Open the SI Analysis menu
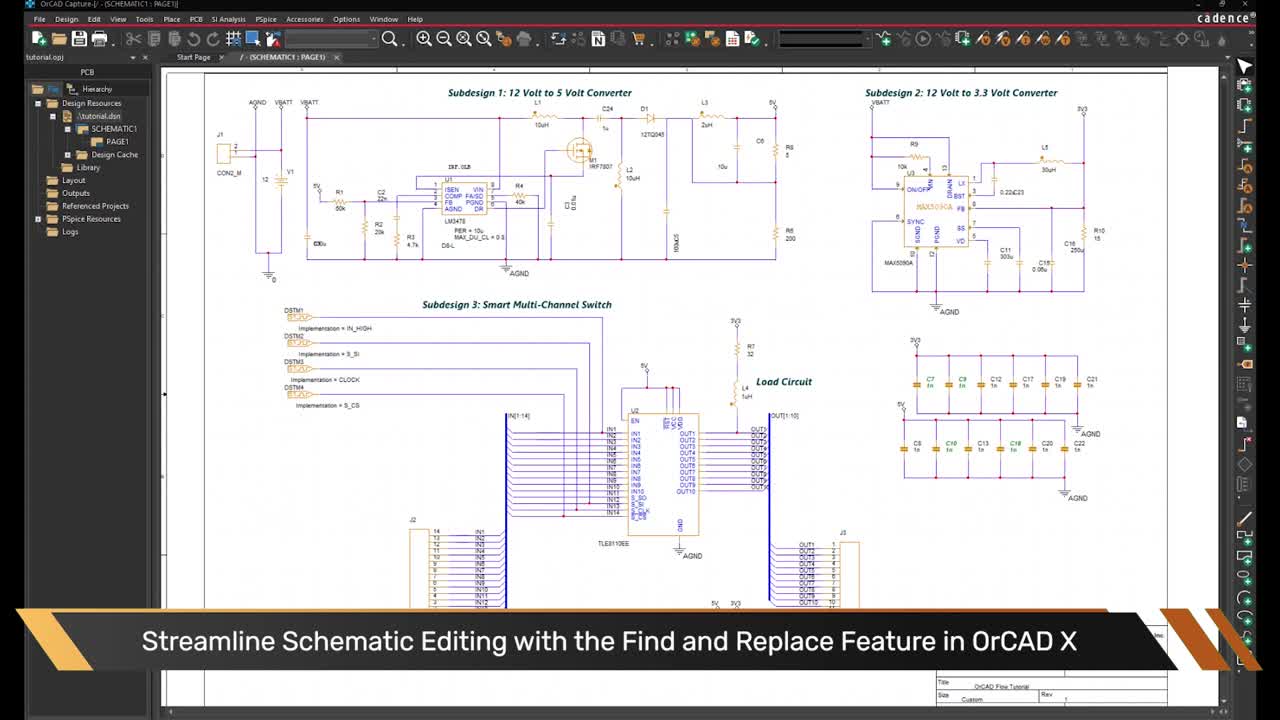 click(228, 19)
